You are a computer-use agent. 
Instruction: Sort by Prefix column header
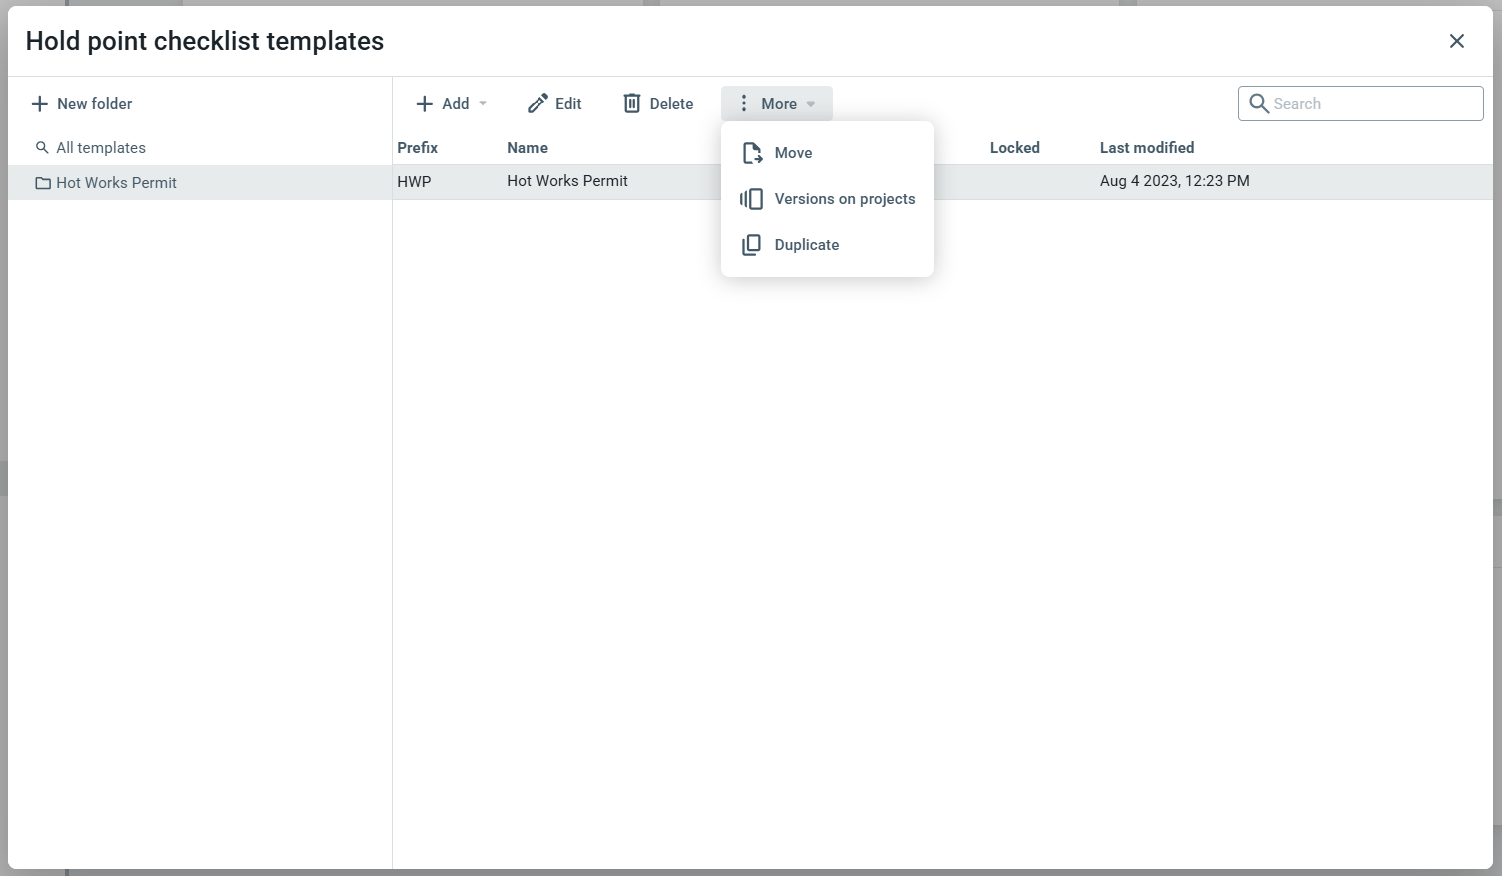click(417, 148)
